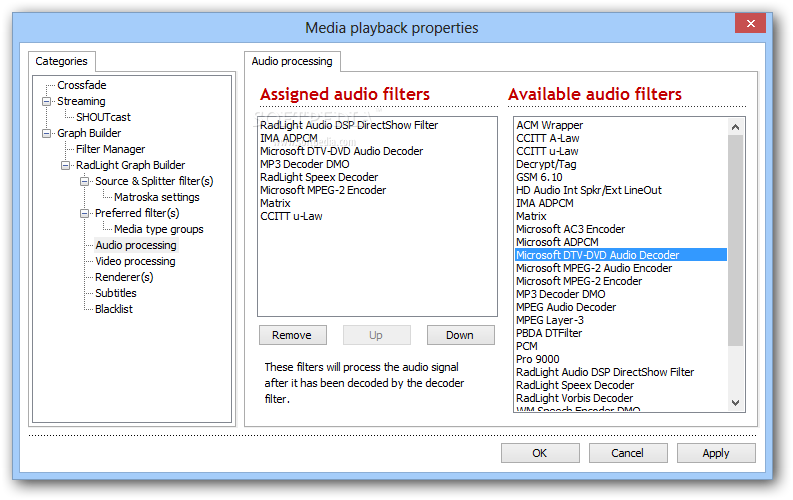
Task: Select RadLight Graph Builder tree item
Action: click(x=130, y=165)
